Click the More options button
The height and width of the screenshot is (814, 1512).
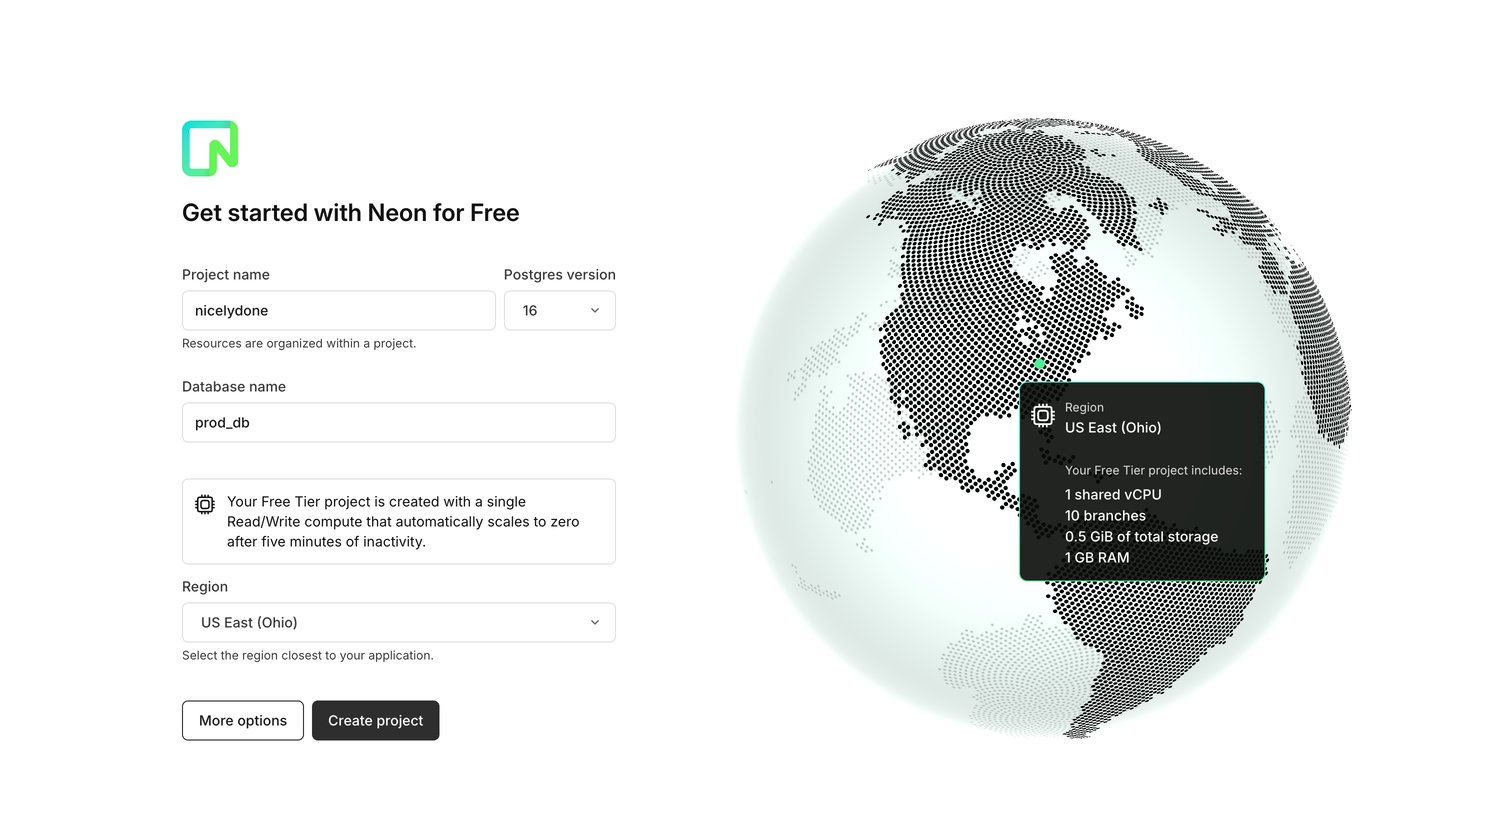pyautogui.click(x=243, y=720)
